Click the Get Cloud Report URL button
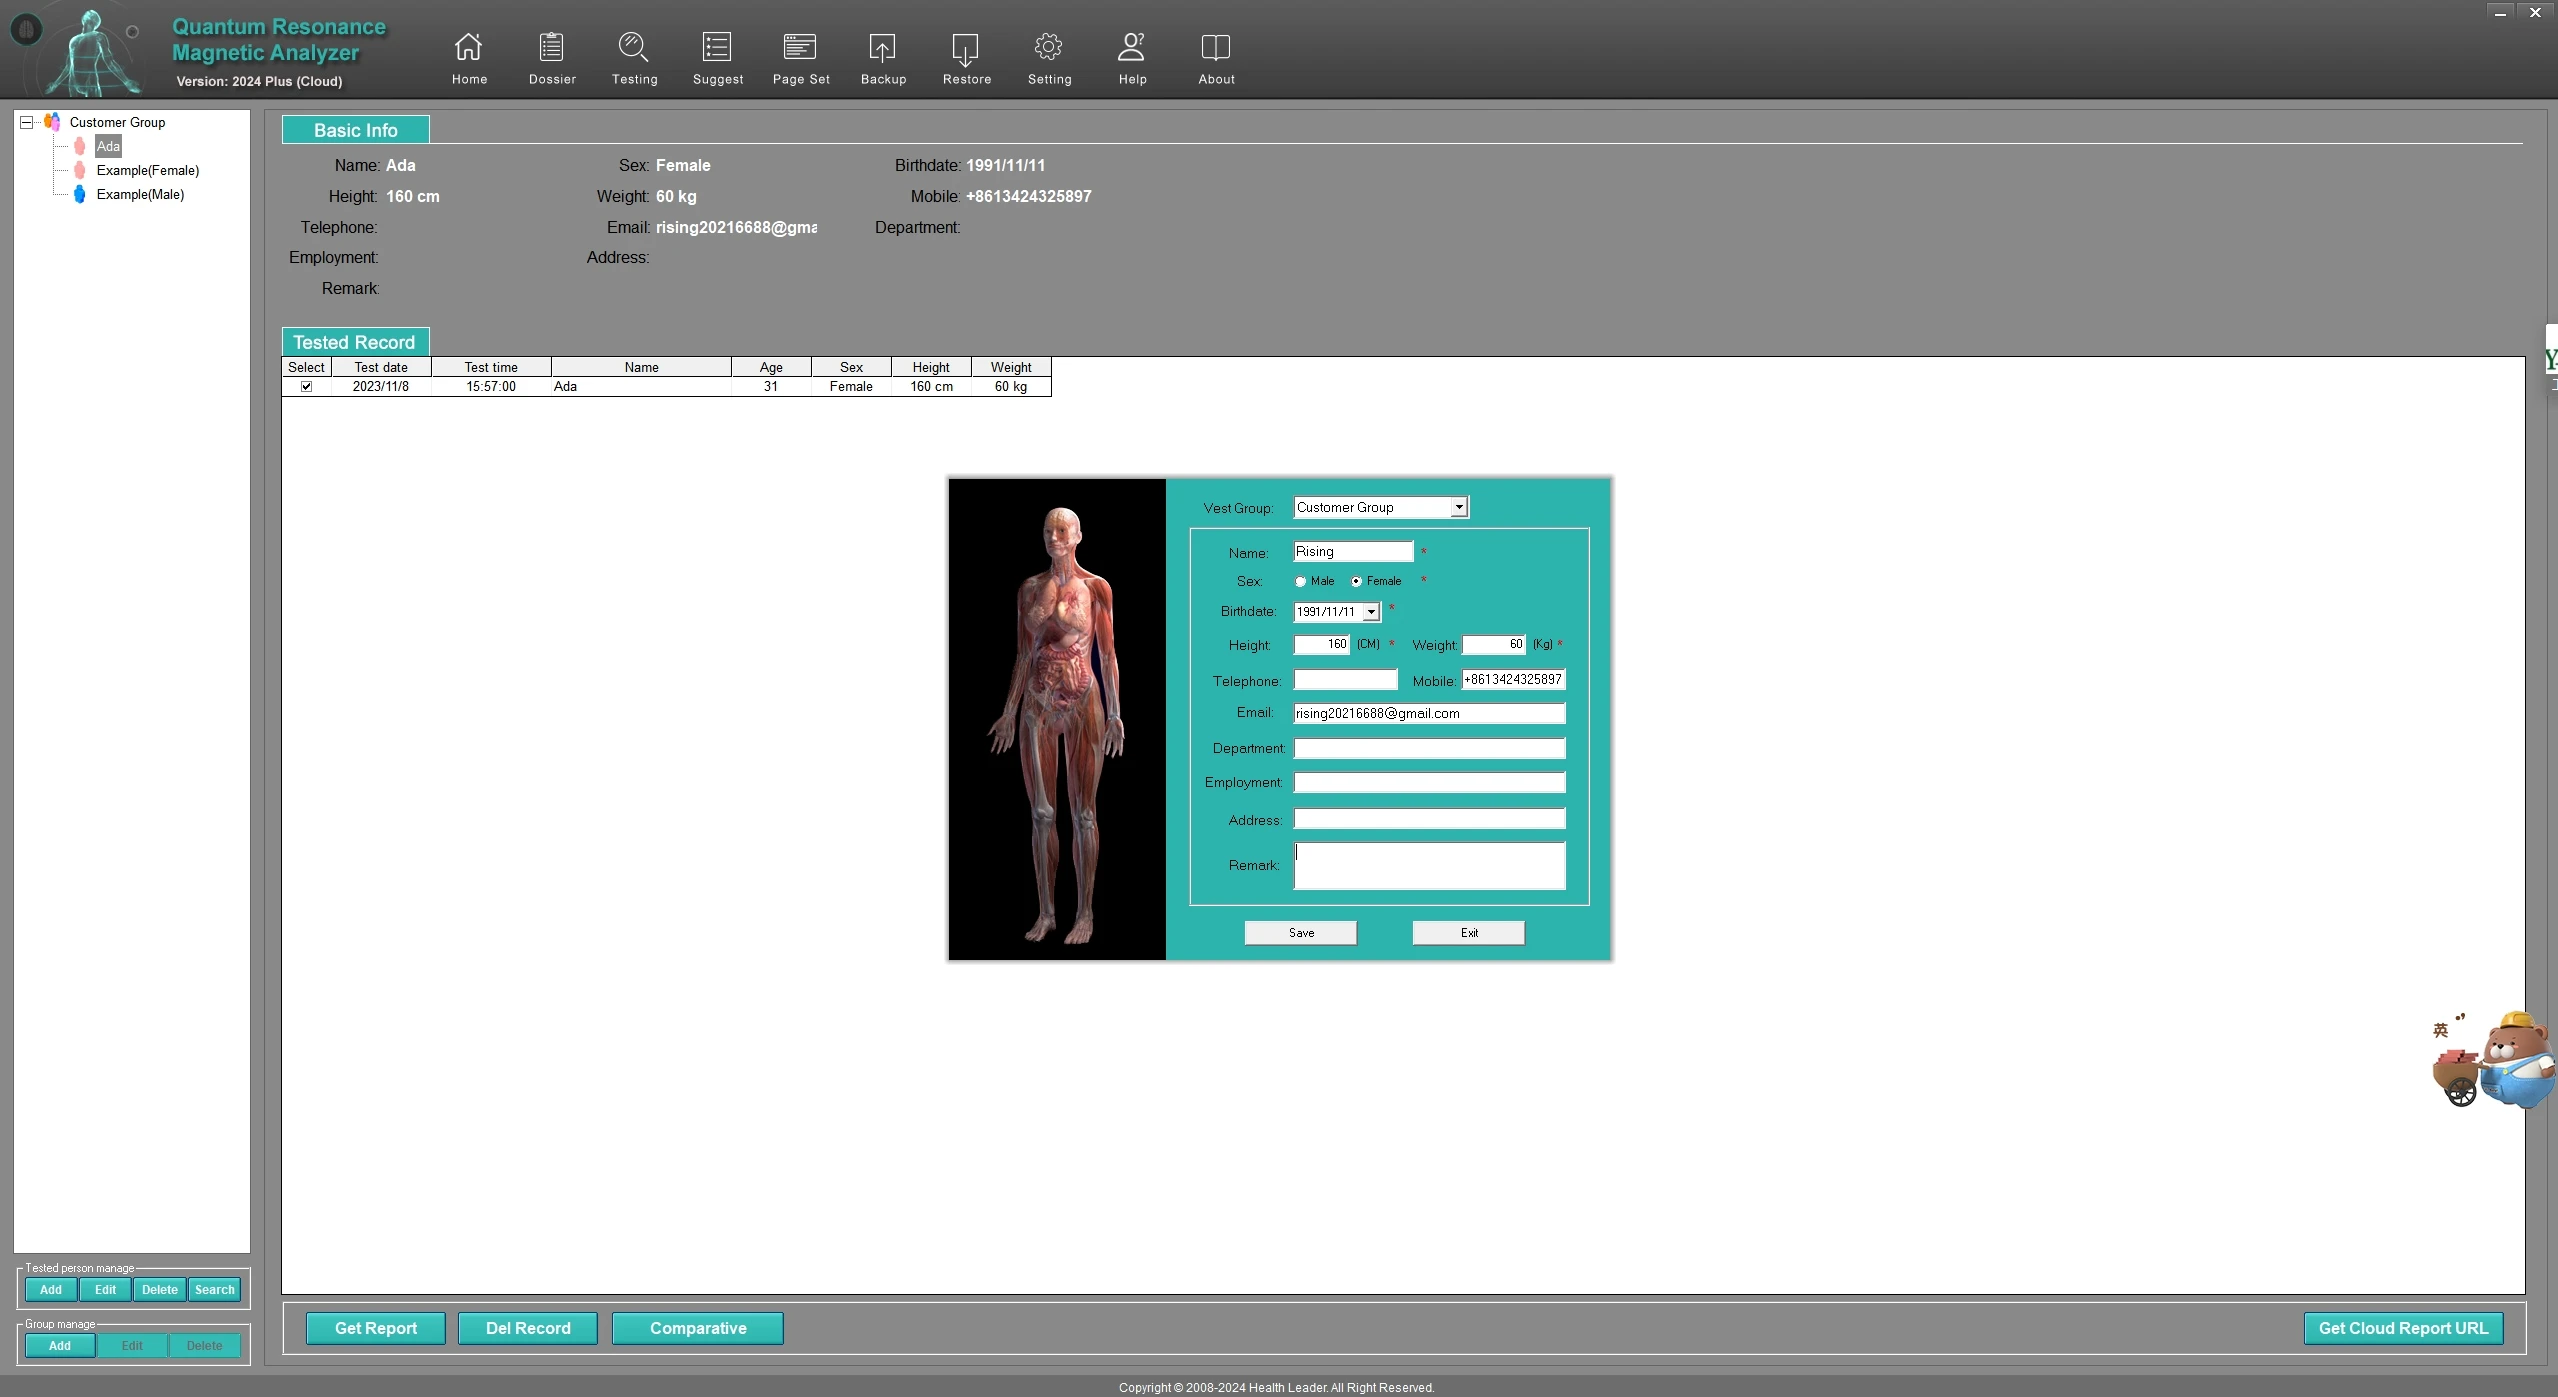 pos(2402,1328)
